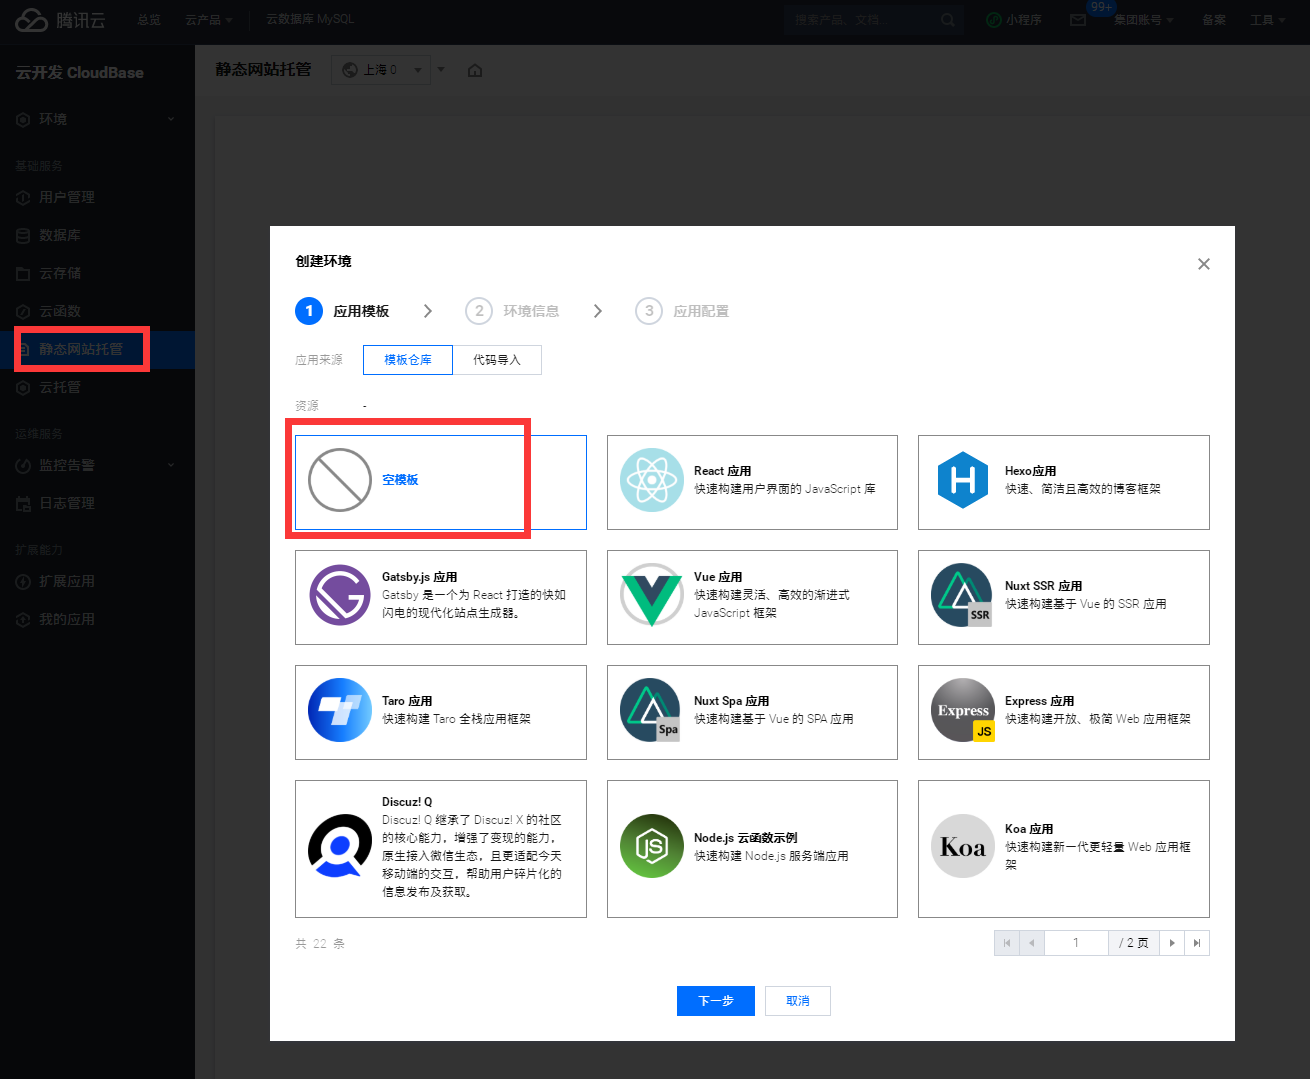Screen dimensions: 1310x1079
Task: Click the 下一步 button
Action: tap(716, 1001)
